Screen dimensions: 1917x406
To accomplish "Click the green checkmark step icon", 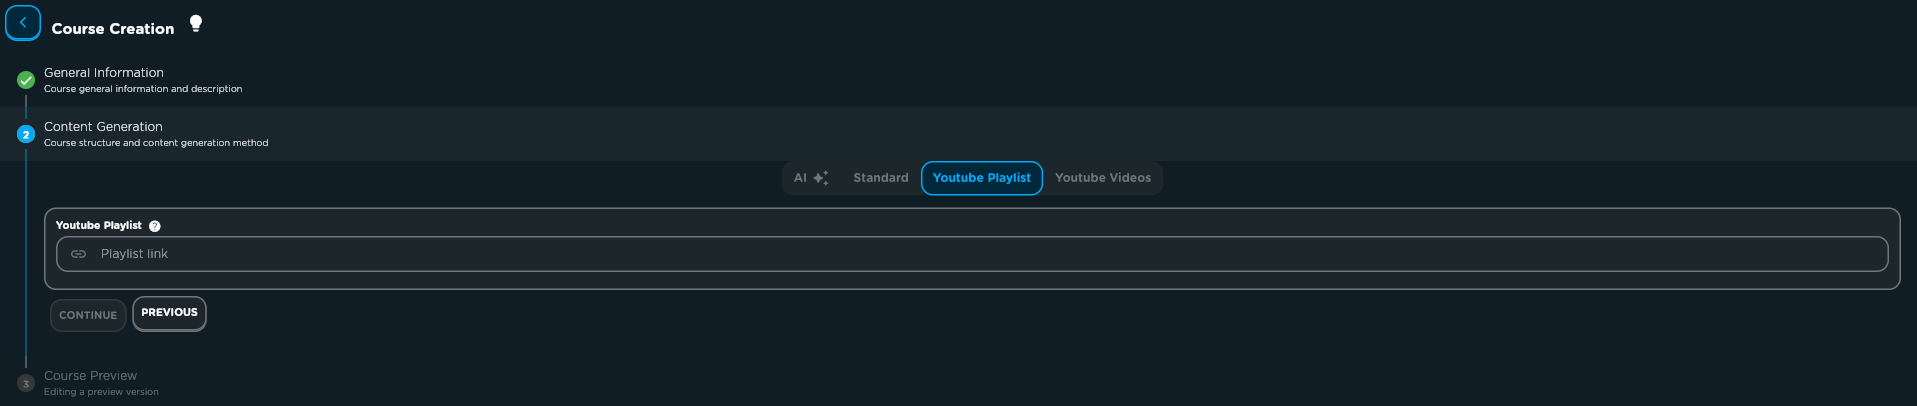I will [26, 80].
